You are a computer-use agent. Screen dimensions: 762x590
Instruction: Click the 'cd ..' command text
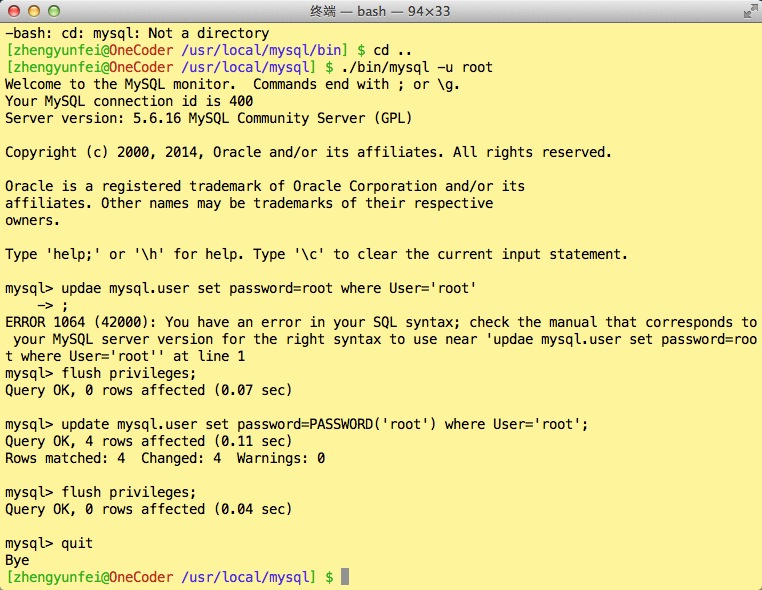point(393,50)
